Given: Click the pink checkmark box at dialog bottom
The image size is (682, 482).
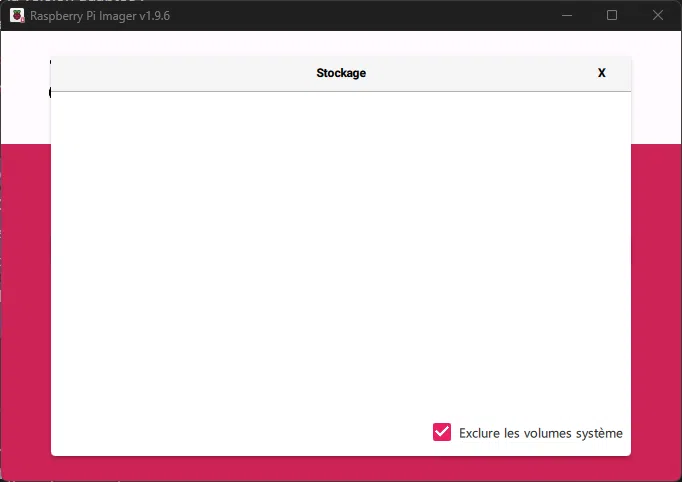Looking at the screenshot, I should click(442, 432).
